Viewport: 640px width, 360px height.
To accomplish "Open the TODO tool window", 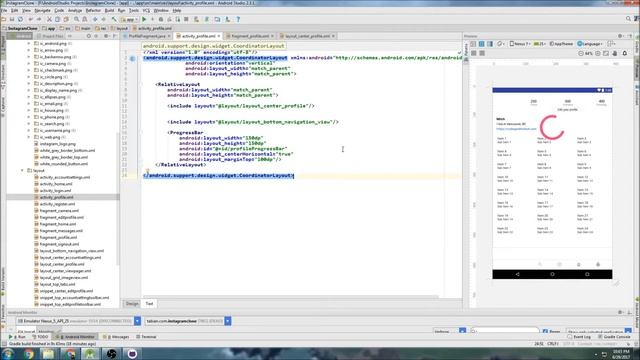I will [40, 337].
